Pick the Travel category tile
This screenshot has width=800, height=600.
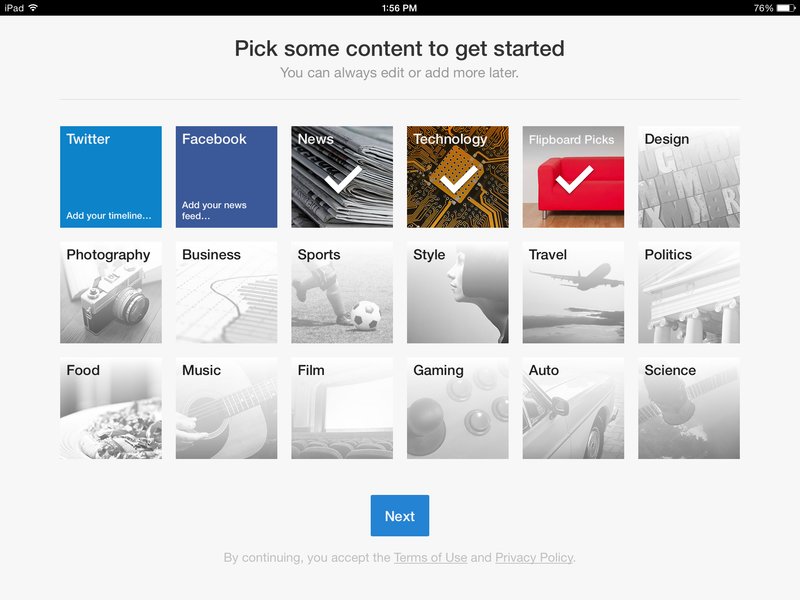(x=573, y=292)
